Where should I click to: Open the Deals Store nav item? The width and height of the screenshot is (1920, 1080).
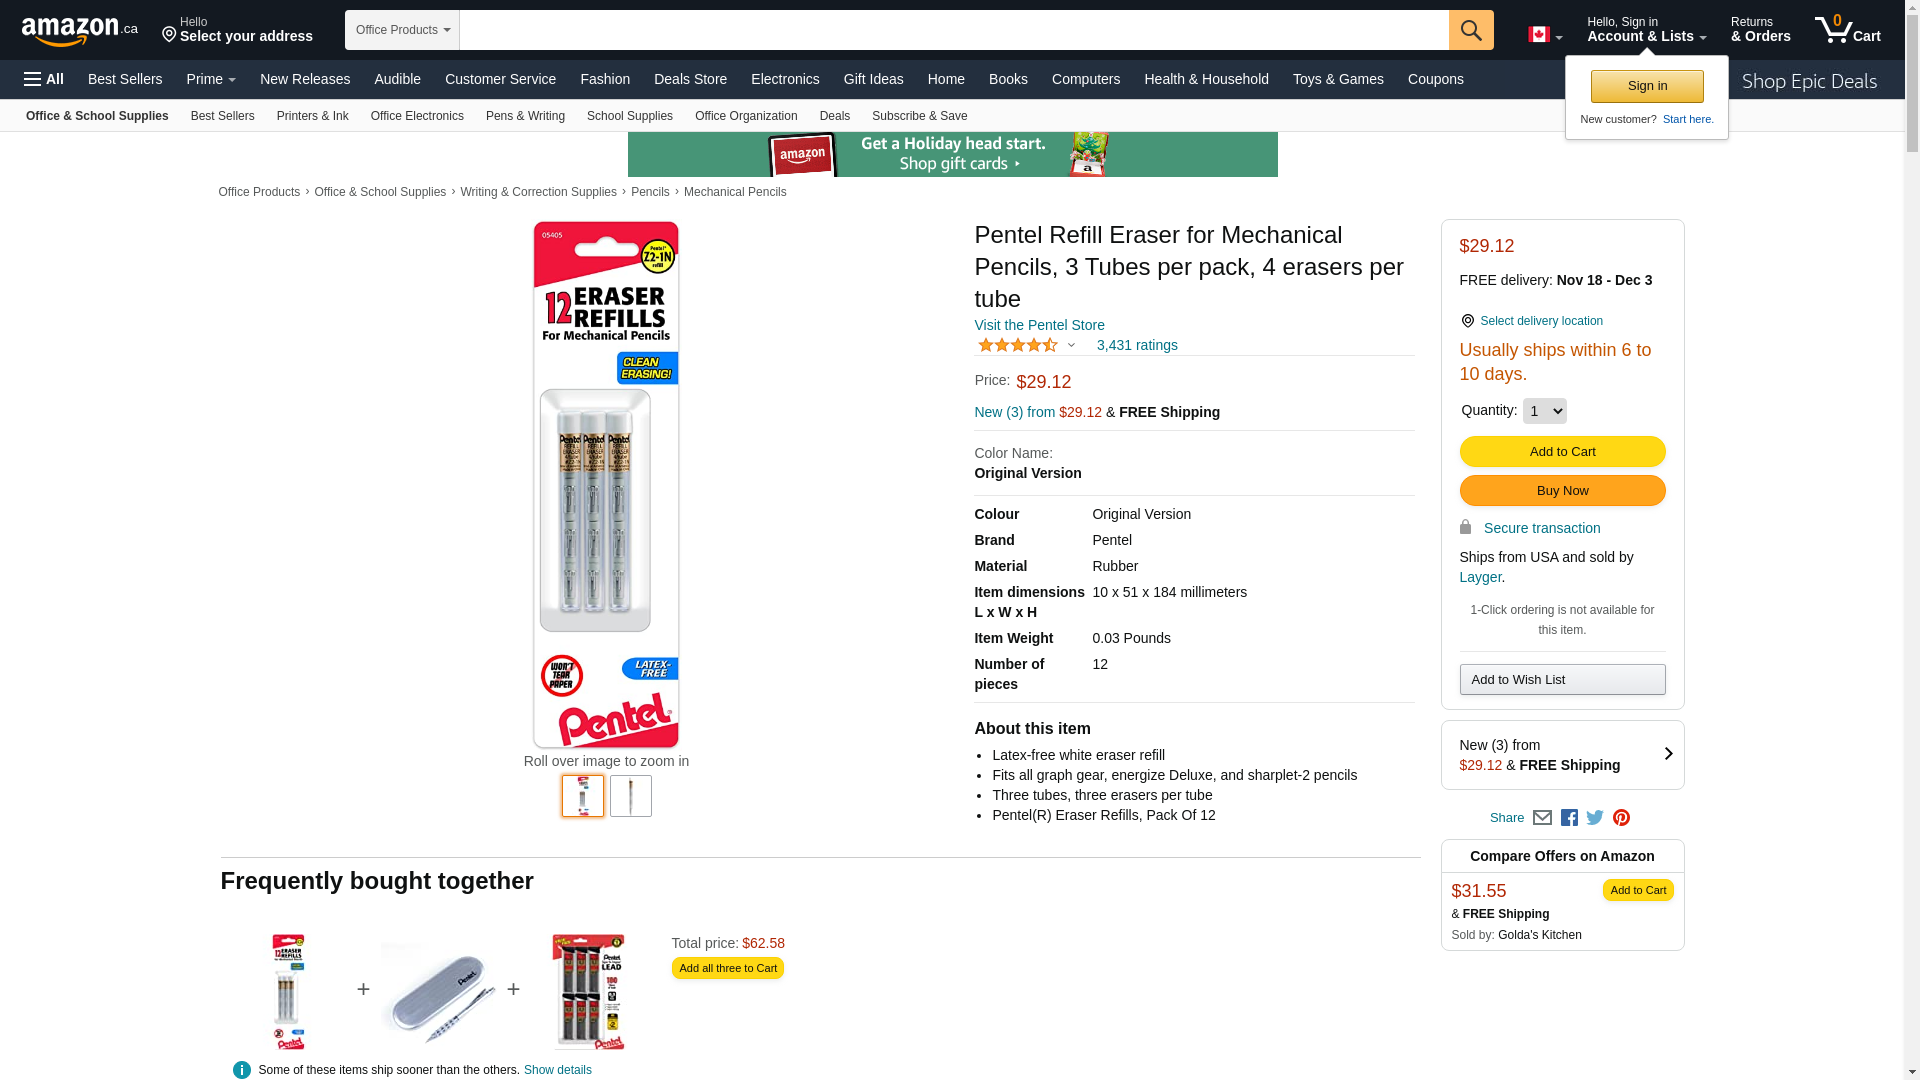[x=690, y=79]
